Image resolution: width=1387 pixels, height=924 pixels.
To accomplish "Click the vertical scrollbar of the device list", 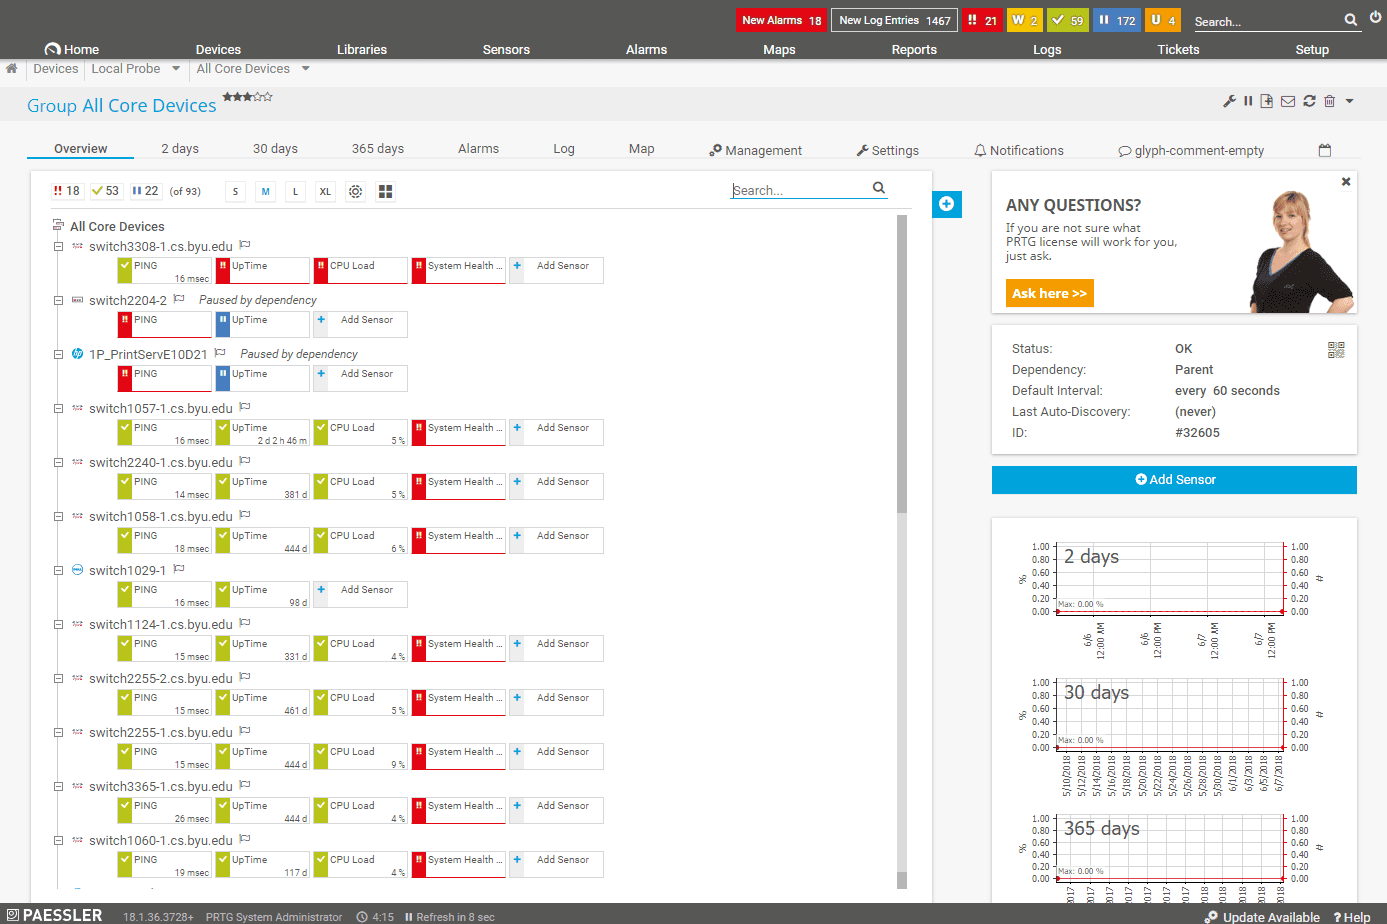I will tap(902, 364).
